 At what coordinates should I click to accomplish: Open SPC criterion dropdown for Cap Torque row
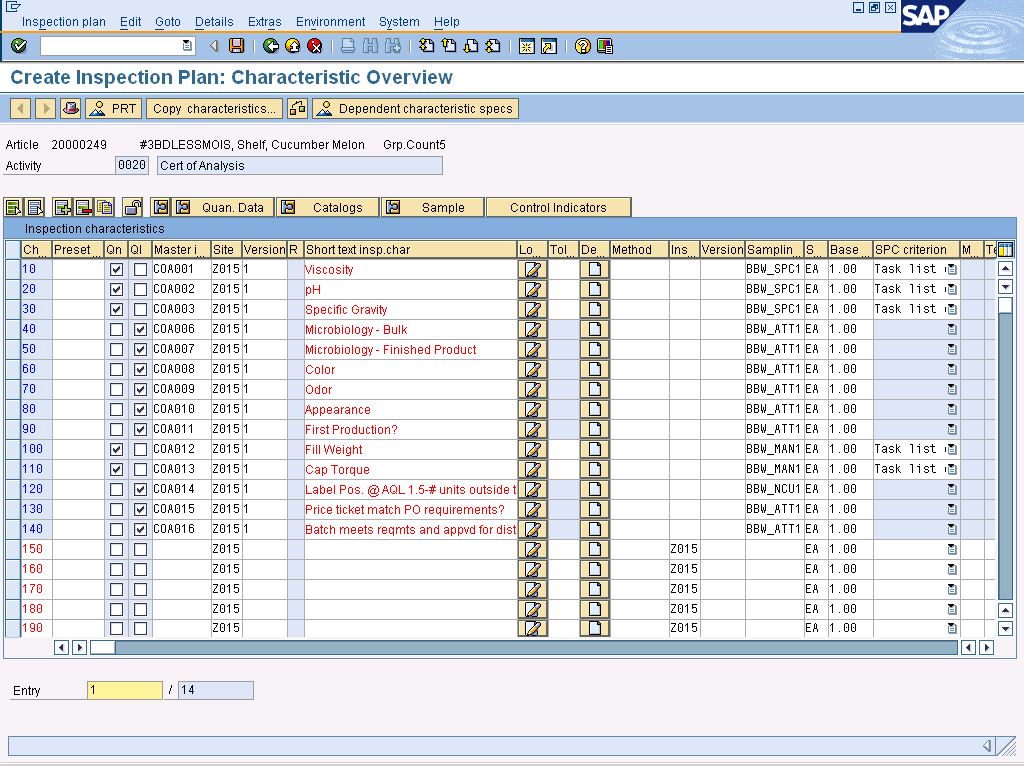[x=952, y=469]
